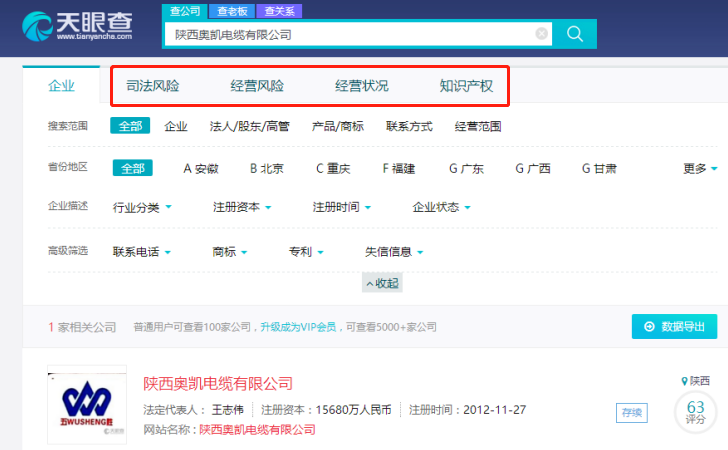The width and height of the screenshot is (728, 450).
Task: Open the 经营状况 tab
Action: [x=362, y=86]
